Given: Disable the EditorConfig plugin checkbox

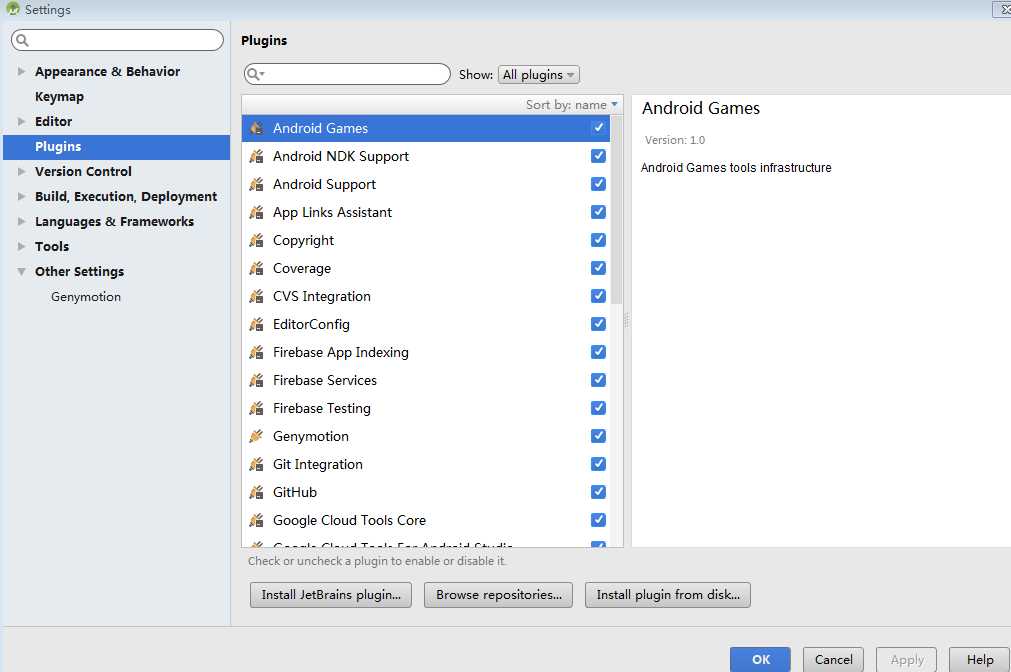Looking at the screenshot, I should coord(598,324).
